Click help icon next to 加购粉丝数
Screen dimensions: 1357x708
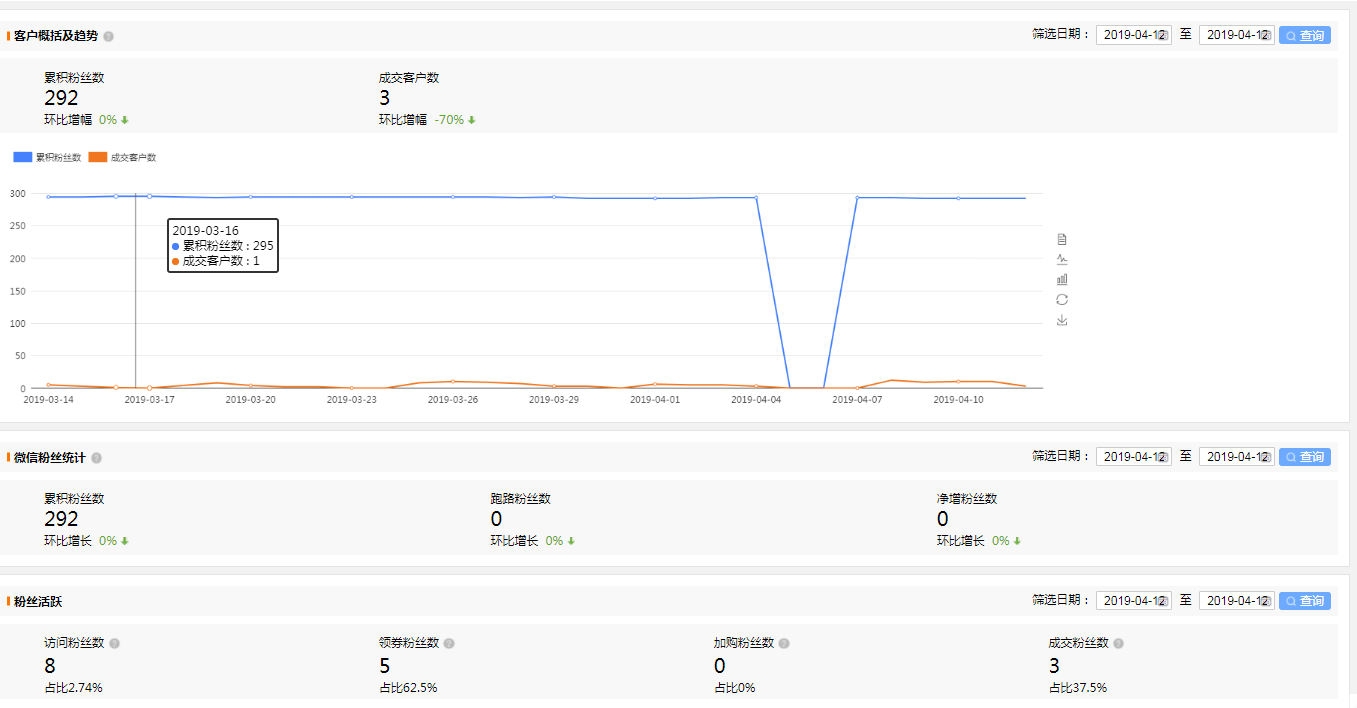coord(784,643)
